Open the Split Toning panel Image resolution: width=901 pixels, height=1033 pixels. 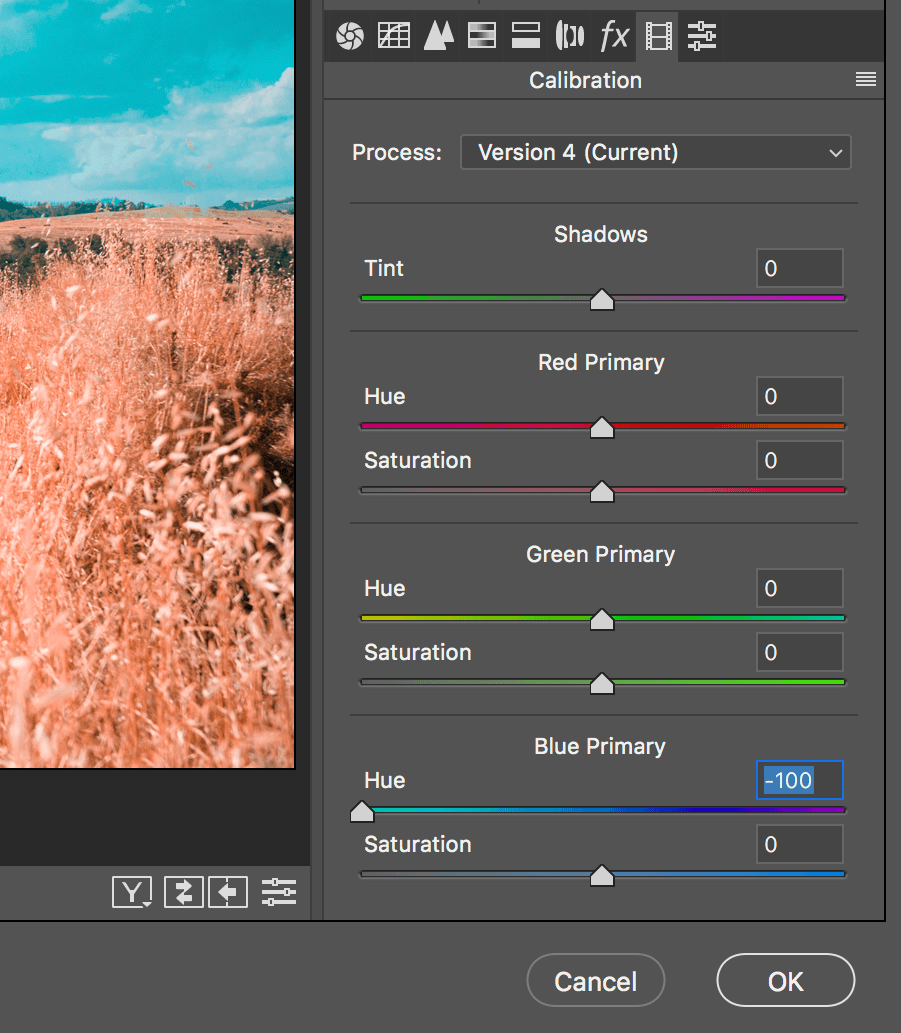pyautogui.click(x=525, y=36)
